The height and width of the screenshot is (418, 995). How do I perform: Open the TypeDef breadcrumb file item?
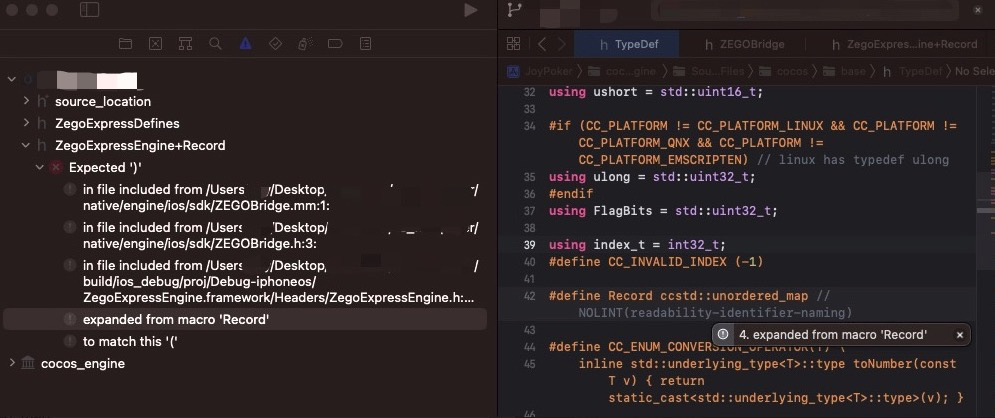coord(913,71)
